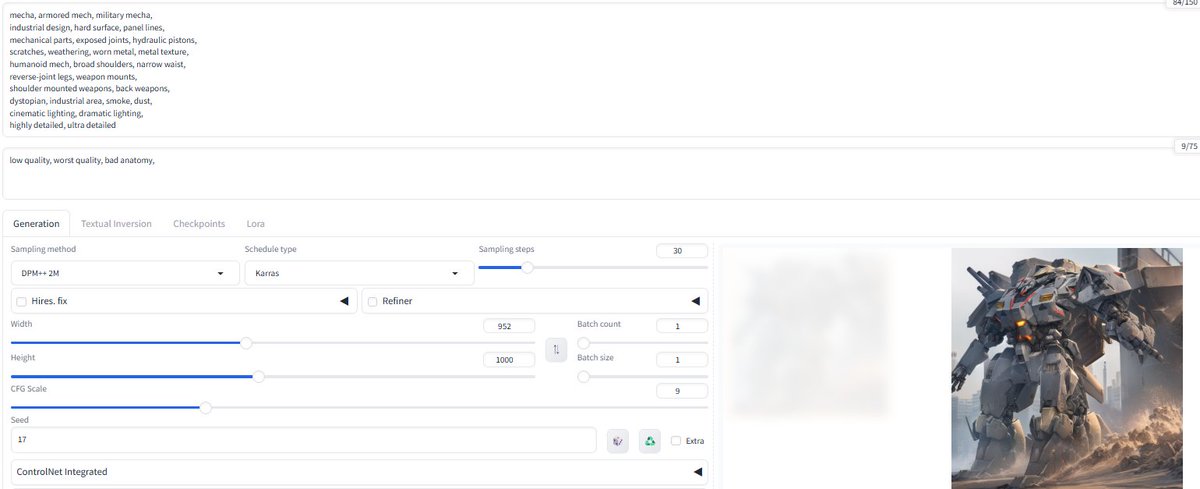The height and width of the screenshot is (489, 1200).
Task: Adjust the CFG Scale slider handle
Action: [206, 407]
